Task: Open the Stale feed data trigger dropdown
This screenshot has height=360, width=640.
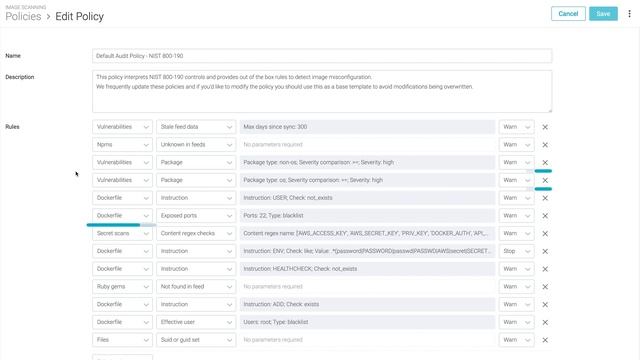Action: (x=196, y=127)
